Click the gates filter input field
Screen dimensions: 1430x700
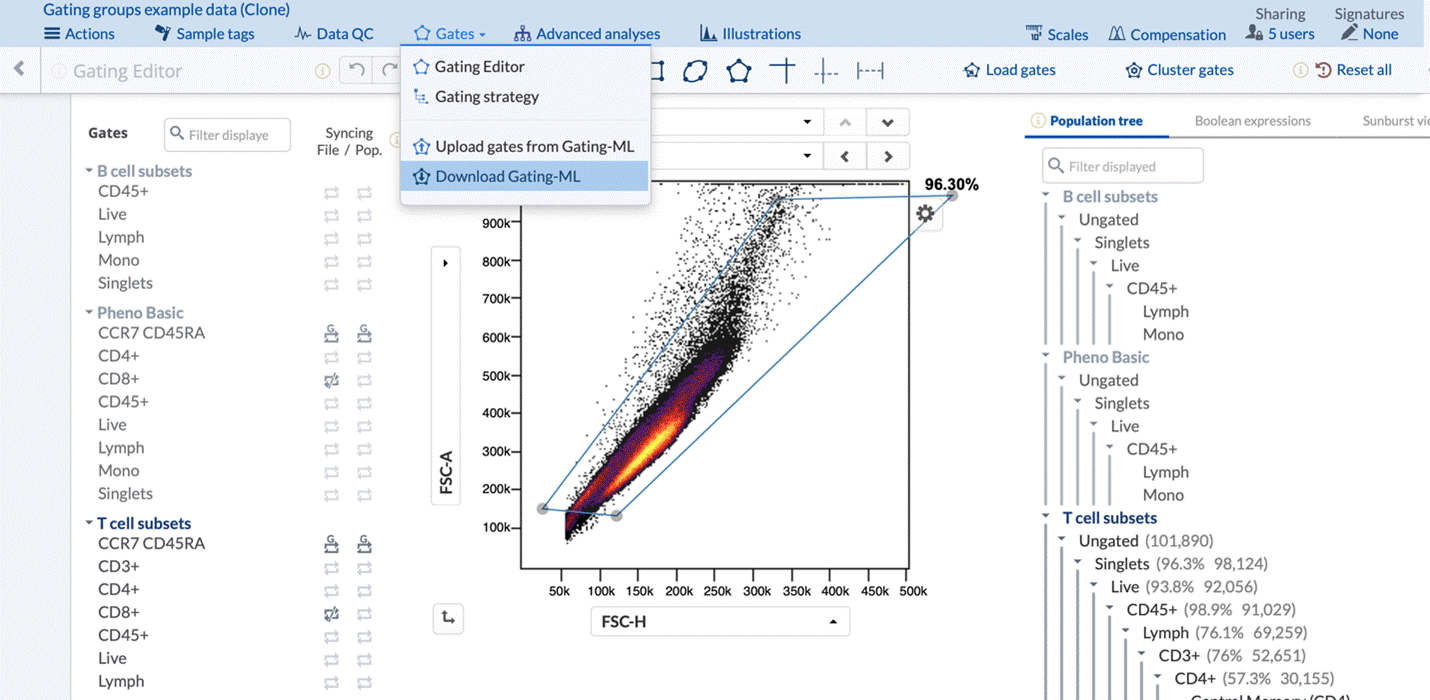click(x=228, y=135)
